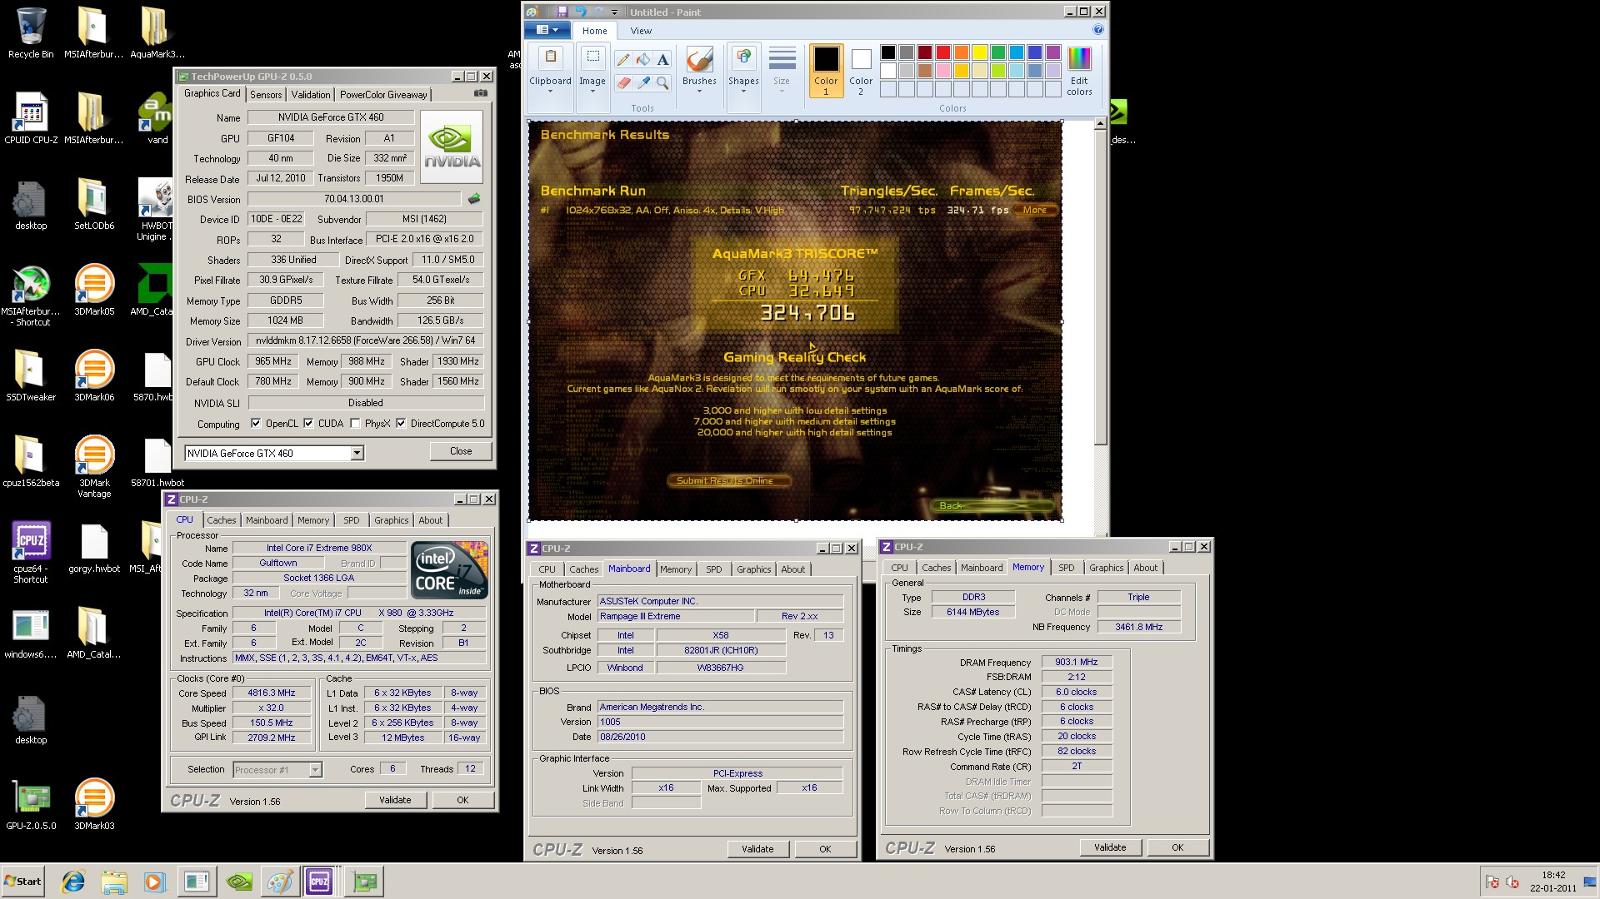
Task: Select the Fill with color bucket tool
Action: point(643,60)
